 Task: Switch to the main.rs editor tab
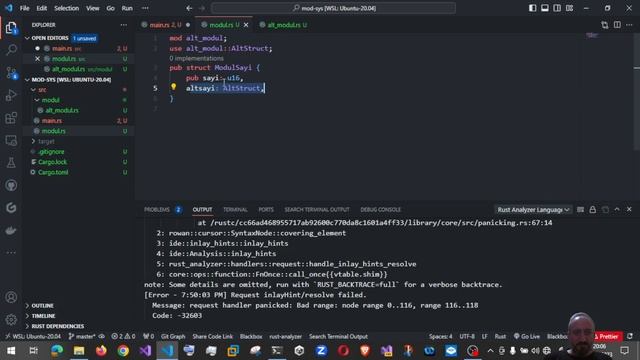(165, 25)
